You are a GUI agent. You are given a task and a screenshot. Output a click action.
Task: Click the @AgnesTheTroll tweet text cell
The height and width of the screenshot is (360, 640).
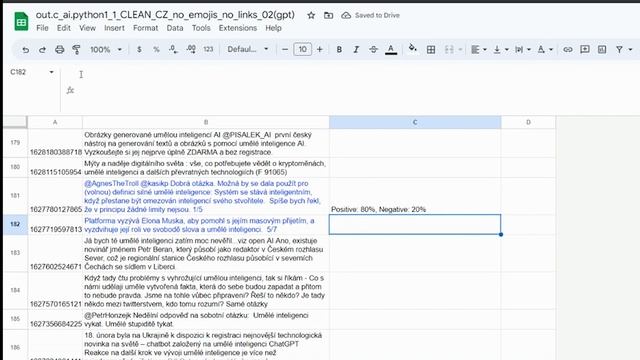[206, 196]
